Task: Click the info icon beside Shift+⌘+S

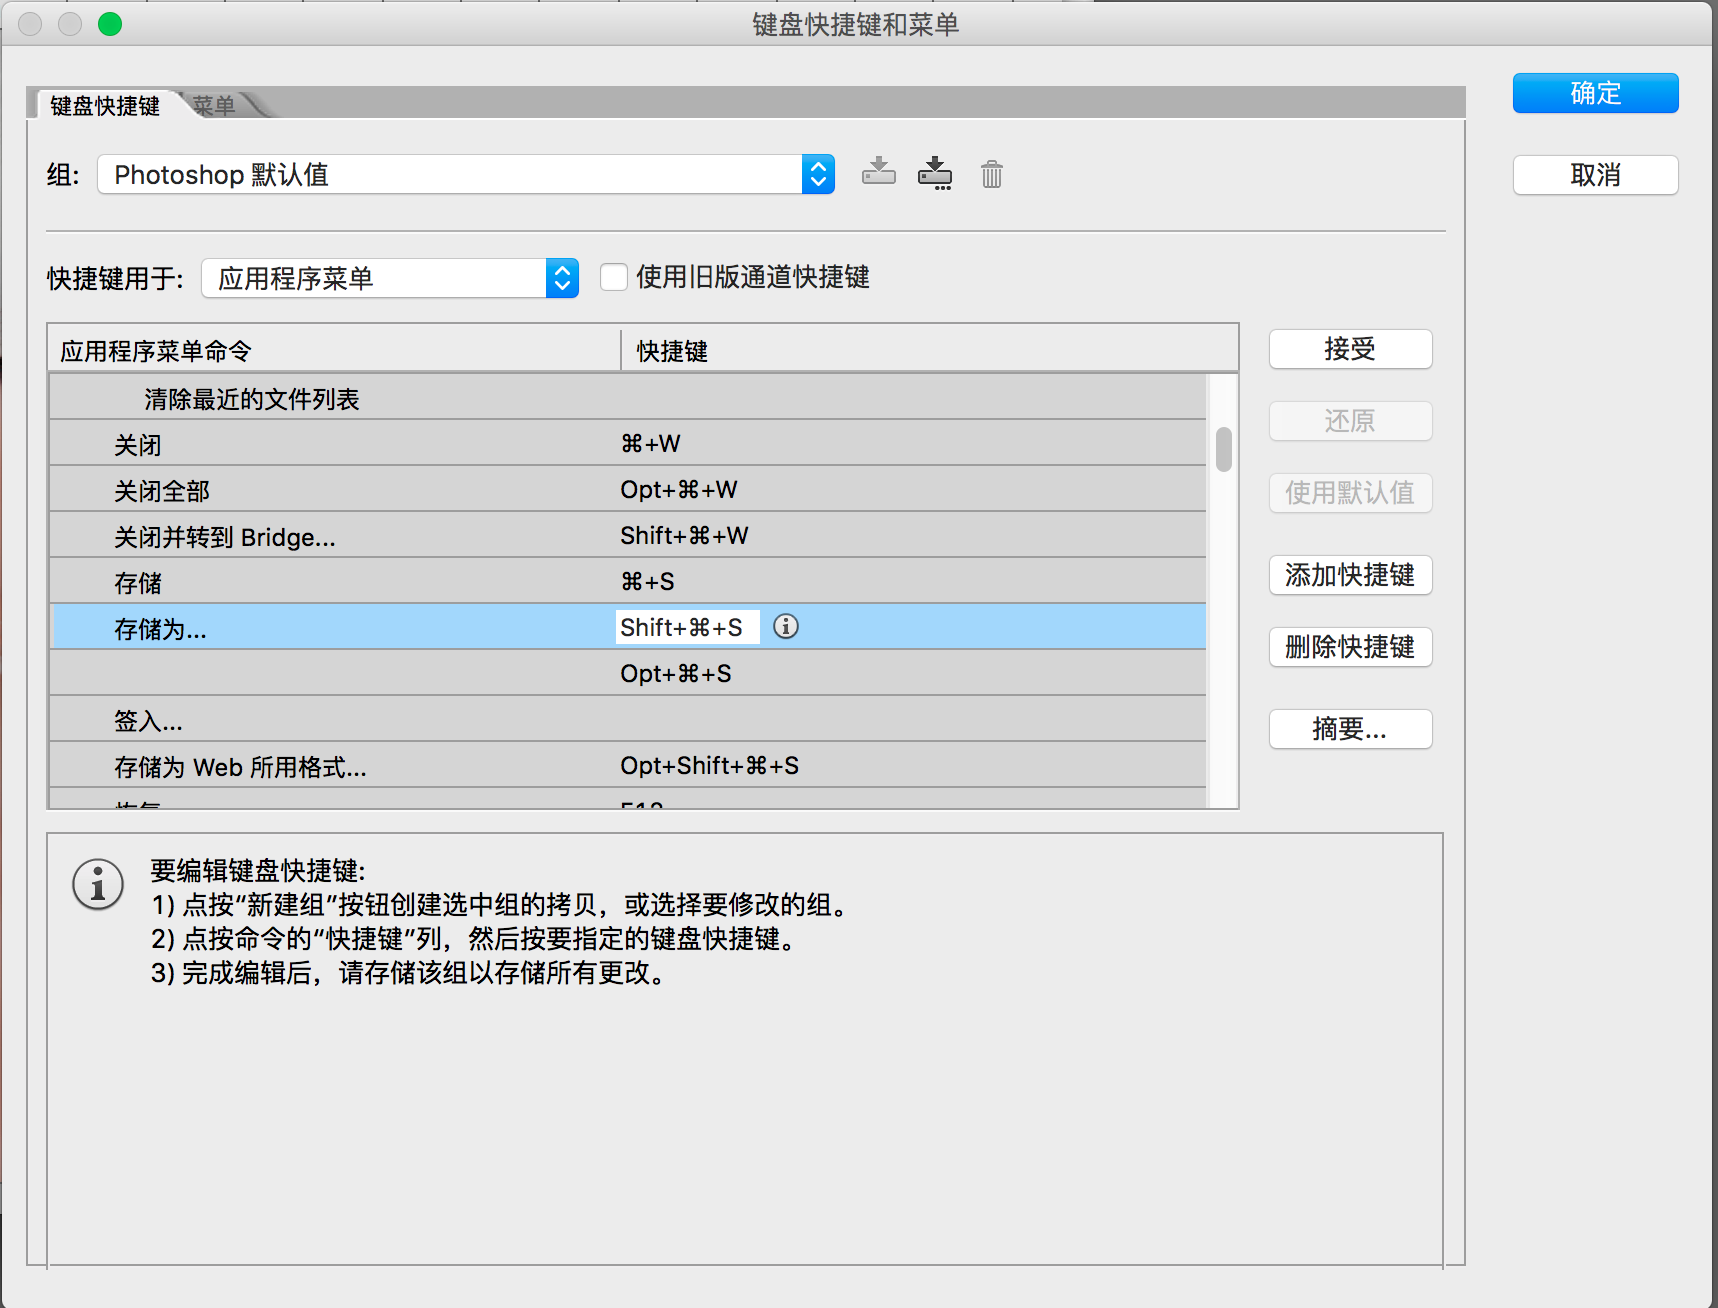Action: click(786, 627)
